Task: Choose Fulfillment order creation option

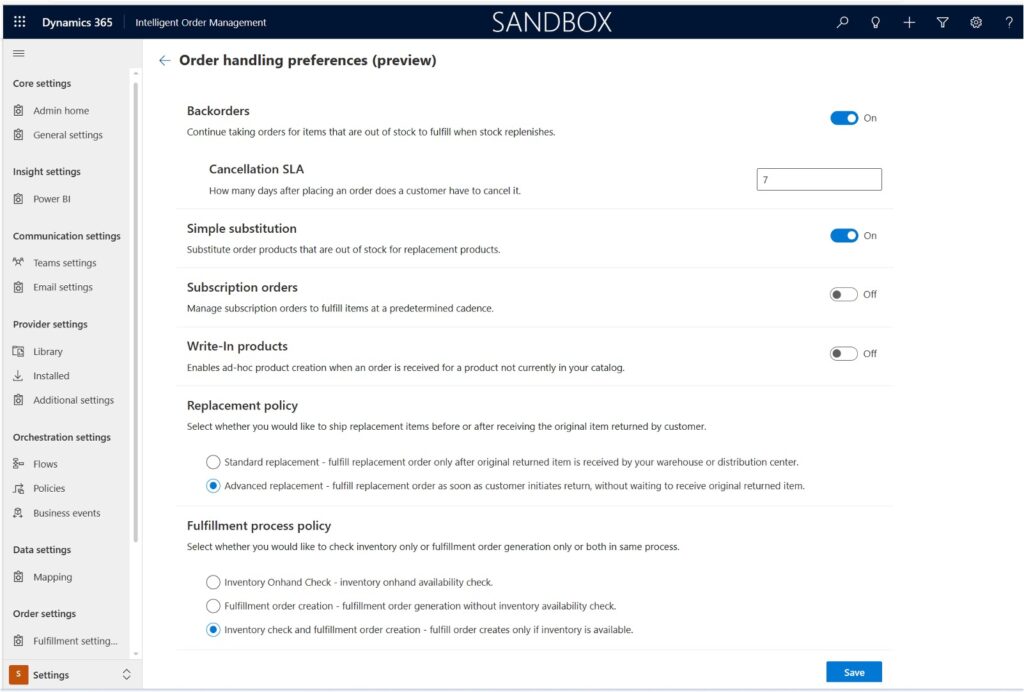Action: (x=212, y=605)
